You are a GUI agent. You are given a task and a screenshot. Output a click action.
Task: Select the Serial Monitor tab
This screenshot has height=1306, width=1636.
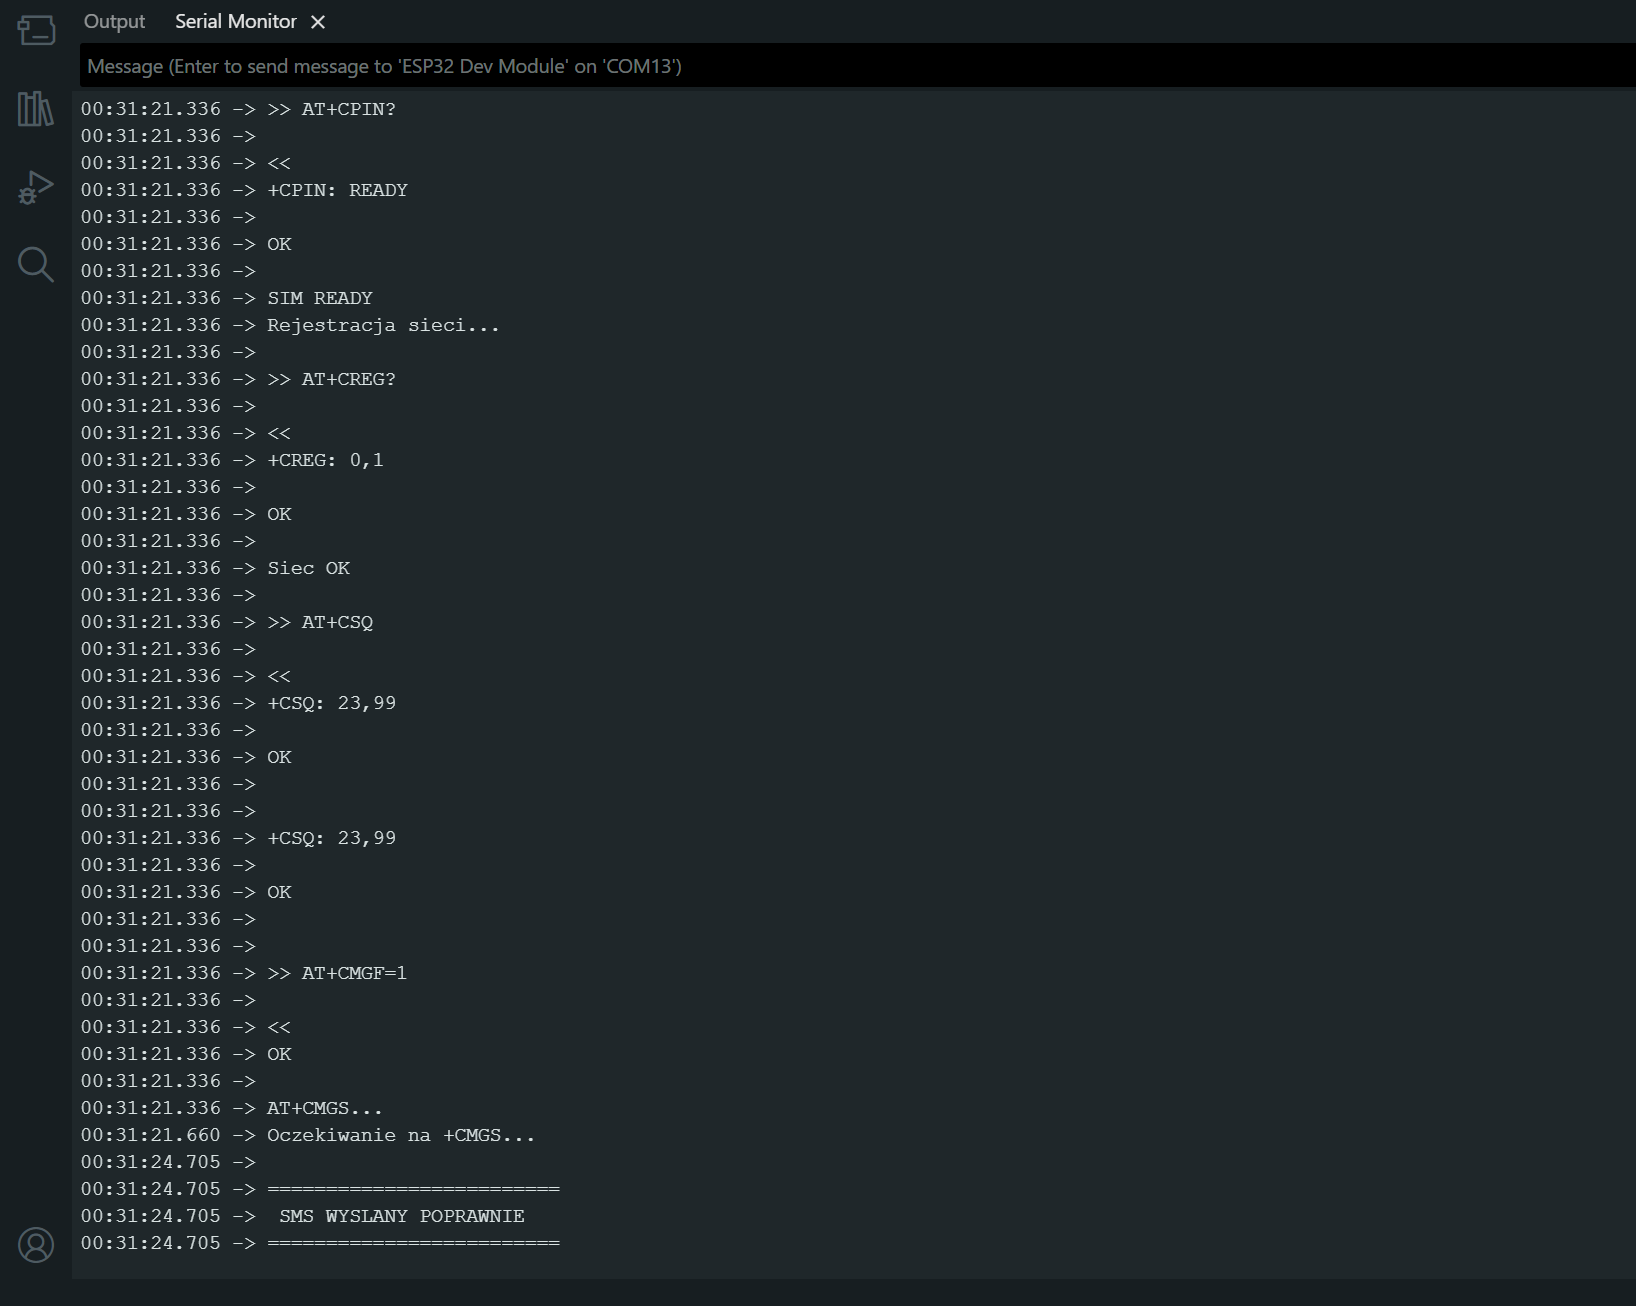pos(236,21)
